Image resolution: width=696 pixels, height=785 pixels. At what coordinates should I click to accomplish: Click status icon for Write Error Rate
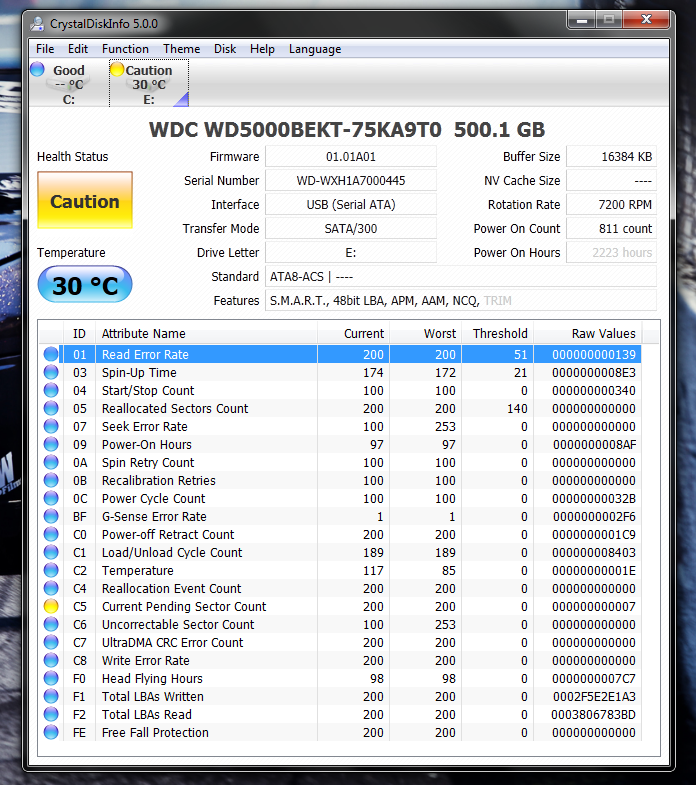coord(51,660)
